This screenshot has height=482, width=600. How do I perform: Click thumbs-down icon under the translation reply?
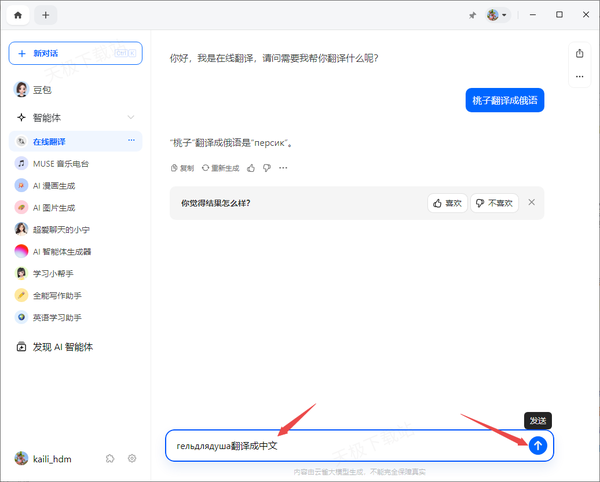click(x=267, y=168)
